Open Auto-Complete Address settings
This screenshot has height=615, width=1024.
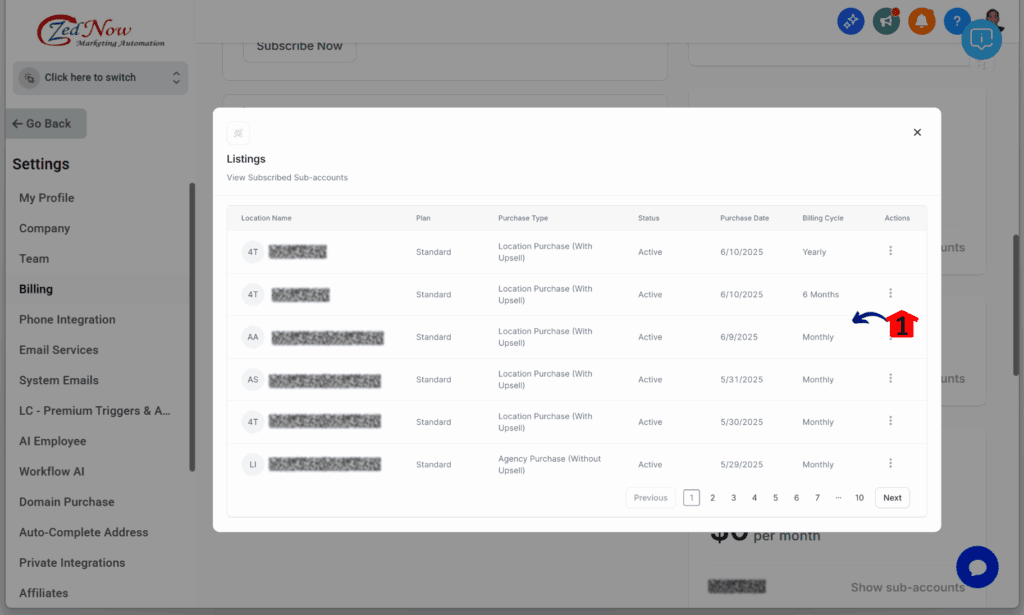84,532
